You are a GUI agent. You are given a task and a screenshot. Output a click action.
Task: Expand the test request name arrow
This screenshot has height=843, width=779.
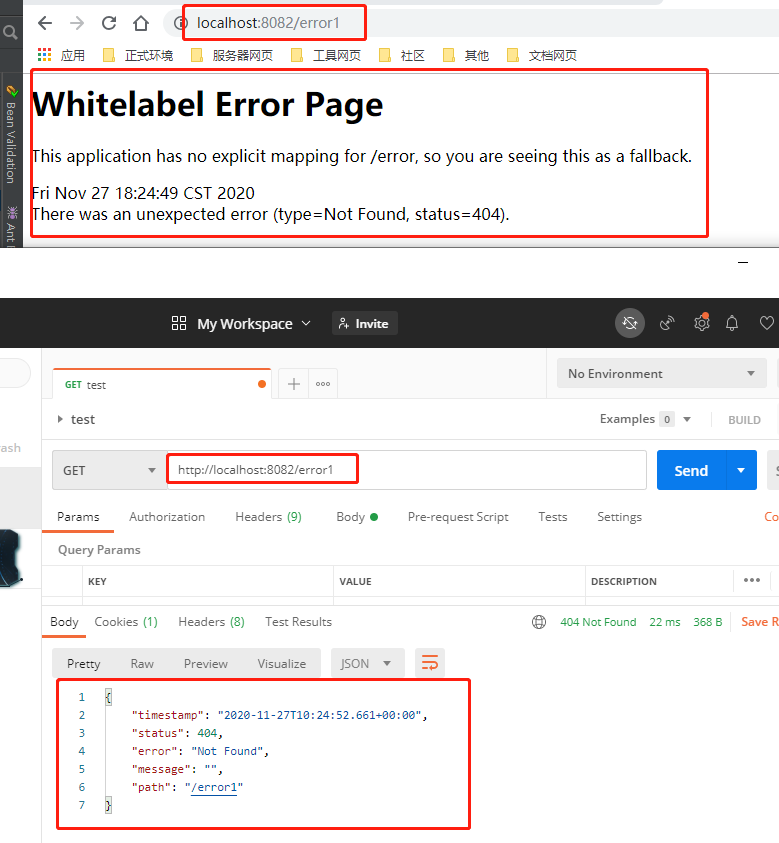[60, 419]
